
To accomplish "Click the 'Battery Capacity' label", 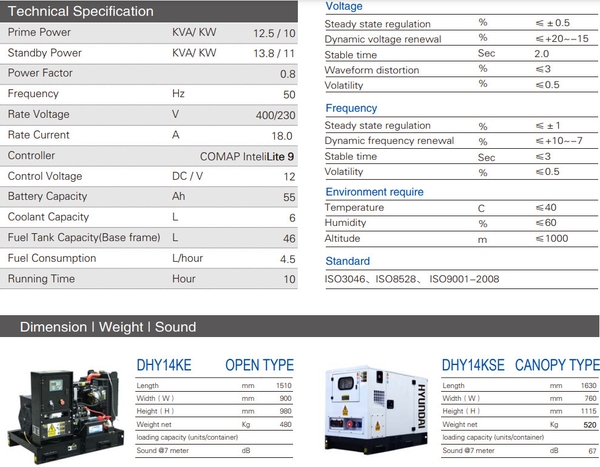I will [x=47, y=196].
